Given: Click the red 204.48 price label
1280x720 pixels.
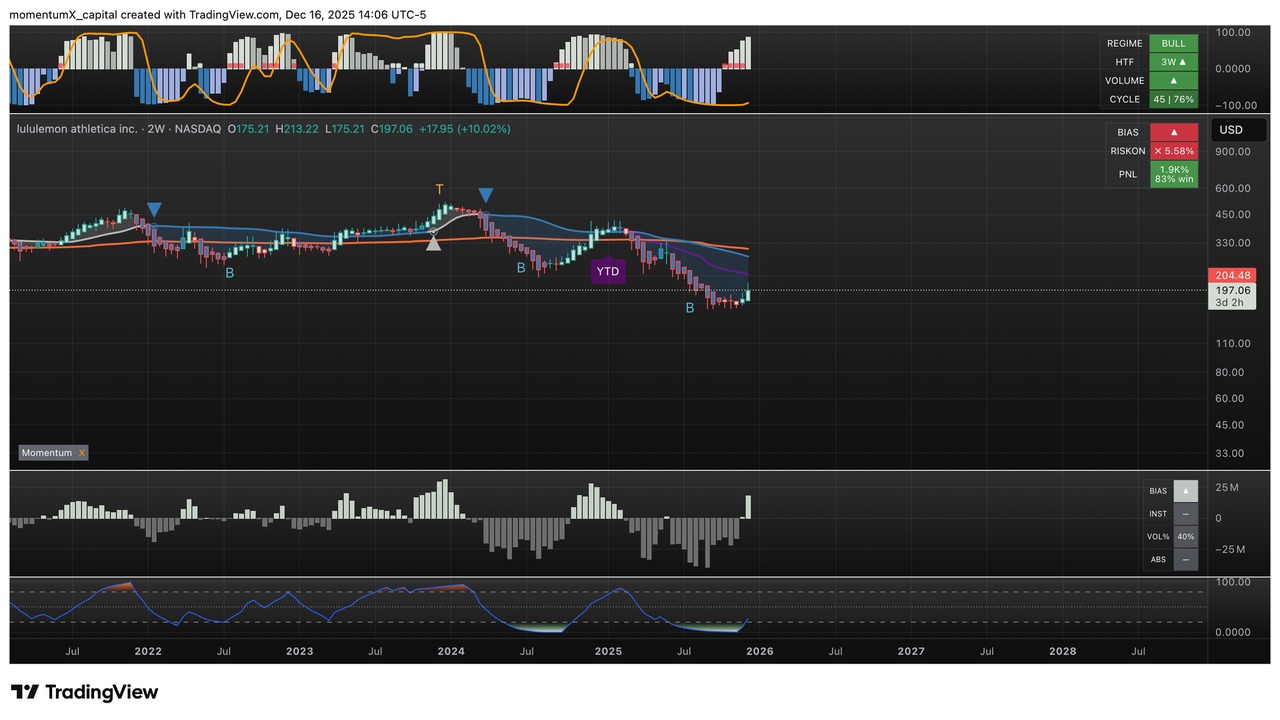Looking at the screenshot, I should coord(1230,275).
